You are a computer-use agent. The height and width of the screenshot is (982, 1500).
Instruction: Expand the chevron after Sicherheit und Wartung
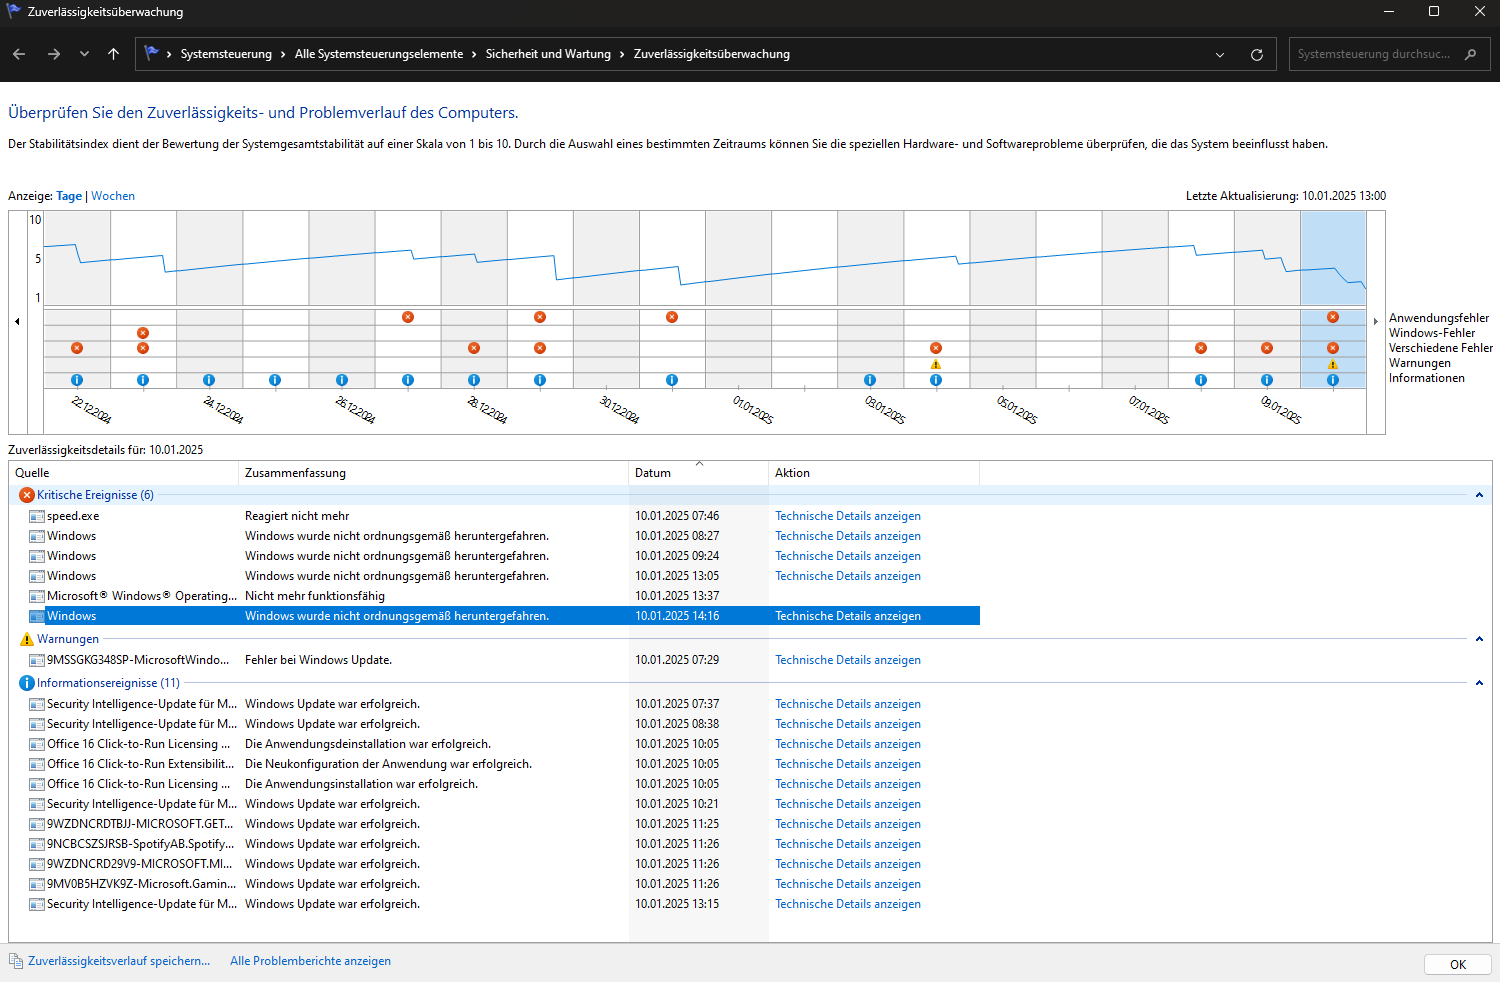[x=622, y=54]
